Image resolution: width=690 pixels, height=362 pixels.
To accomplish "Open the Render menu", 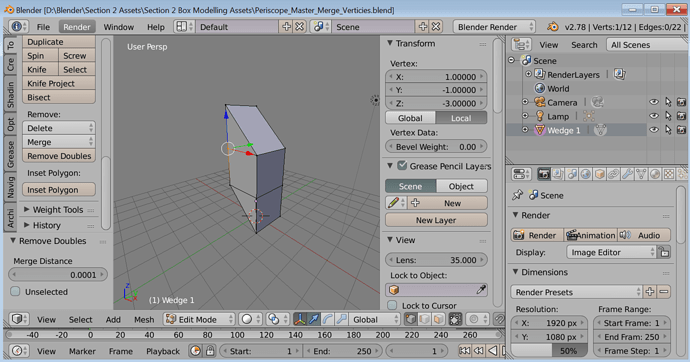I will tap(77, 27).
